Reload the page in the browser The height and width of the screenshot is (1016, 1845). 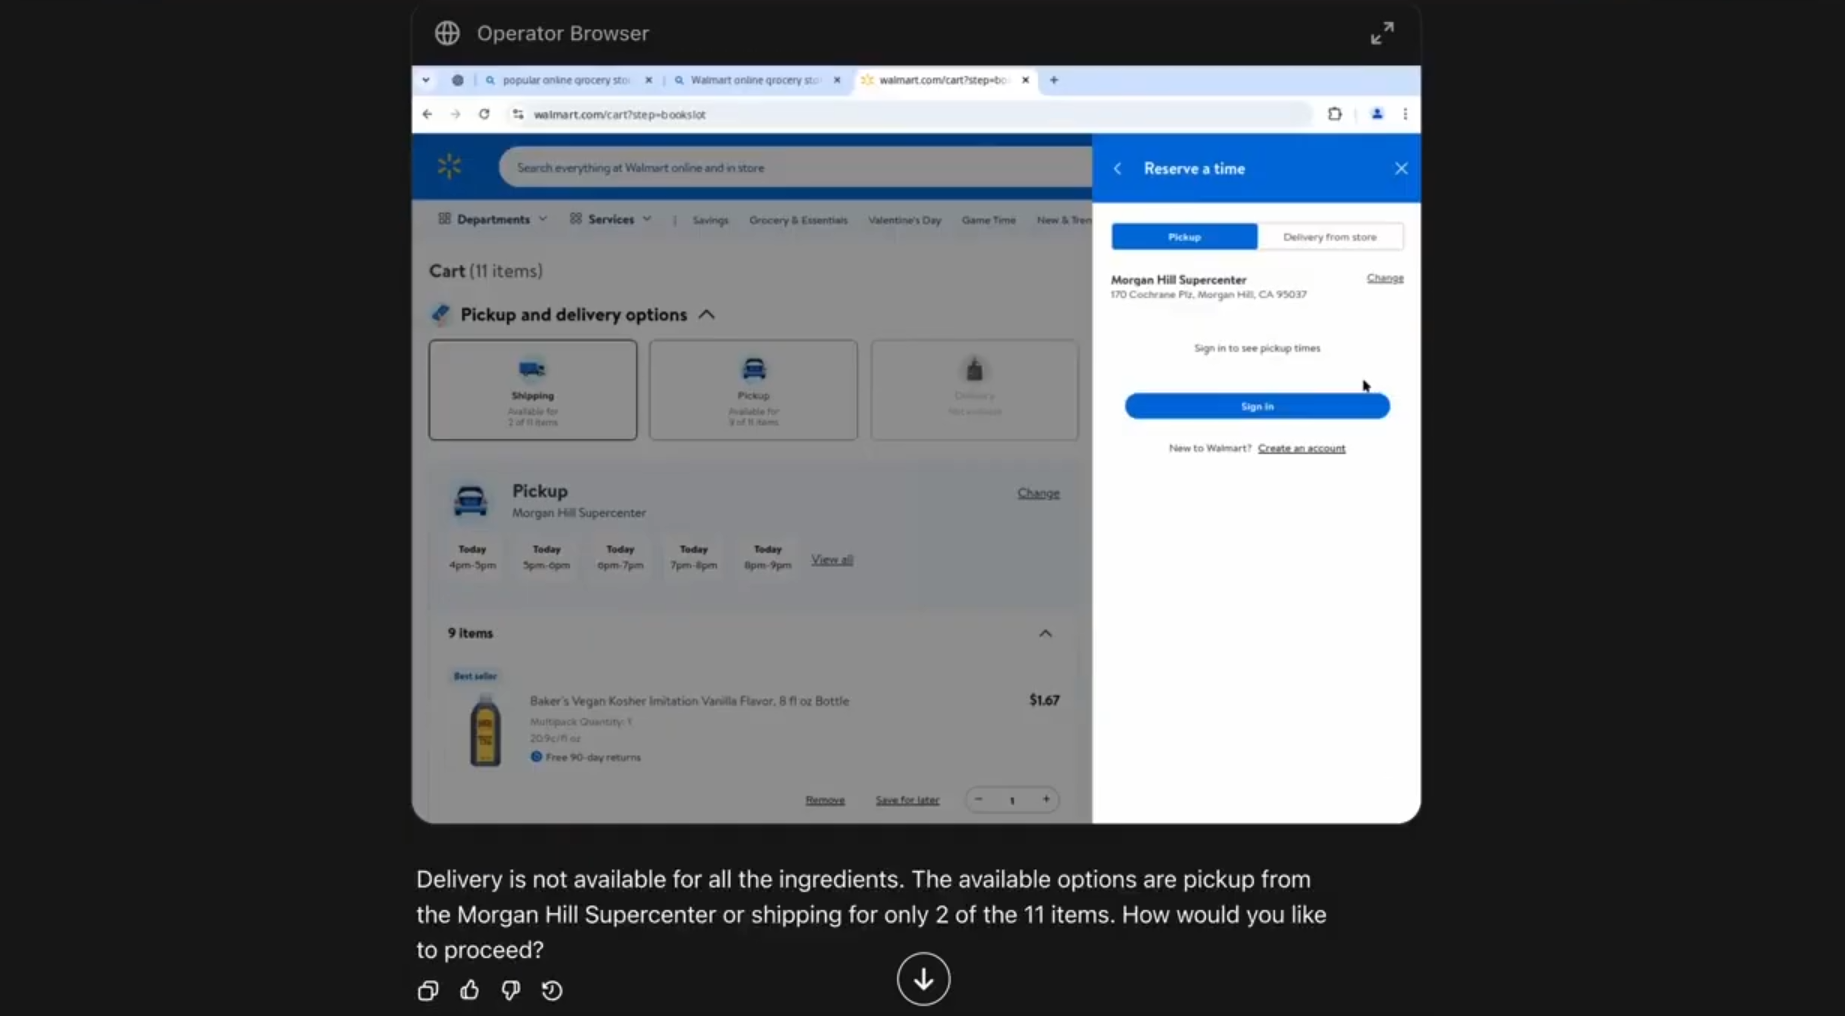(484, 114)
